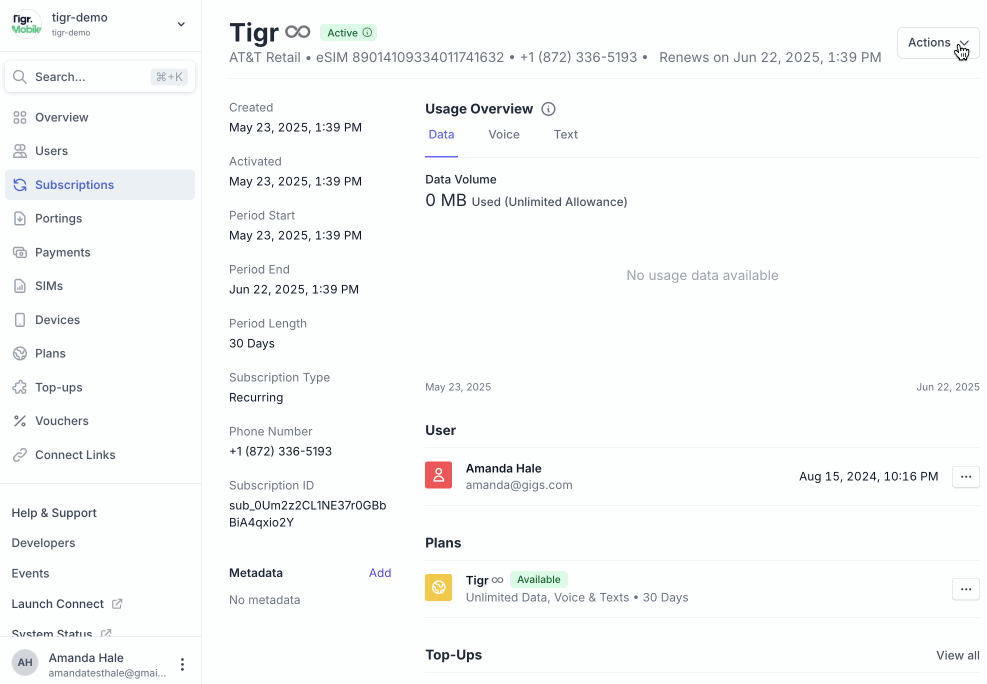Switch to the Voice usage tab
This screenshot has width=987, height=684.
pos(504,135)
